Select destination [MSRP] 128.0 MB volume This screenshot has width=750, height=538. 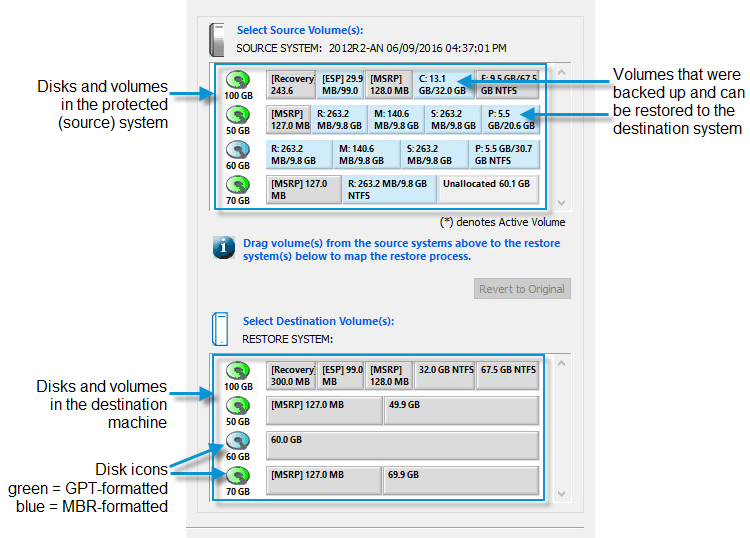tap(389, 375)
